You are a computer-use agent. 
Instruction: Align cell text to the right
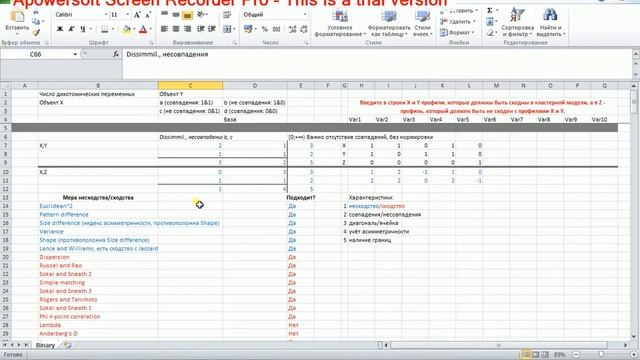[187, 29]
